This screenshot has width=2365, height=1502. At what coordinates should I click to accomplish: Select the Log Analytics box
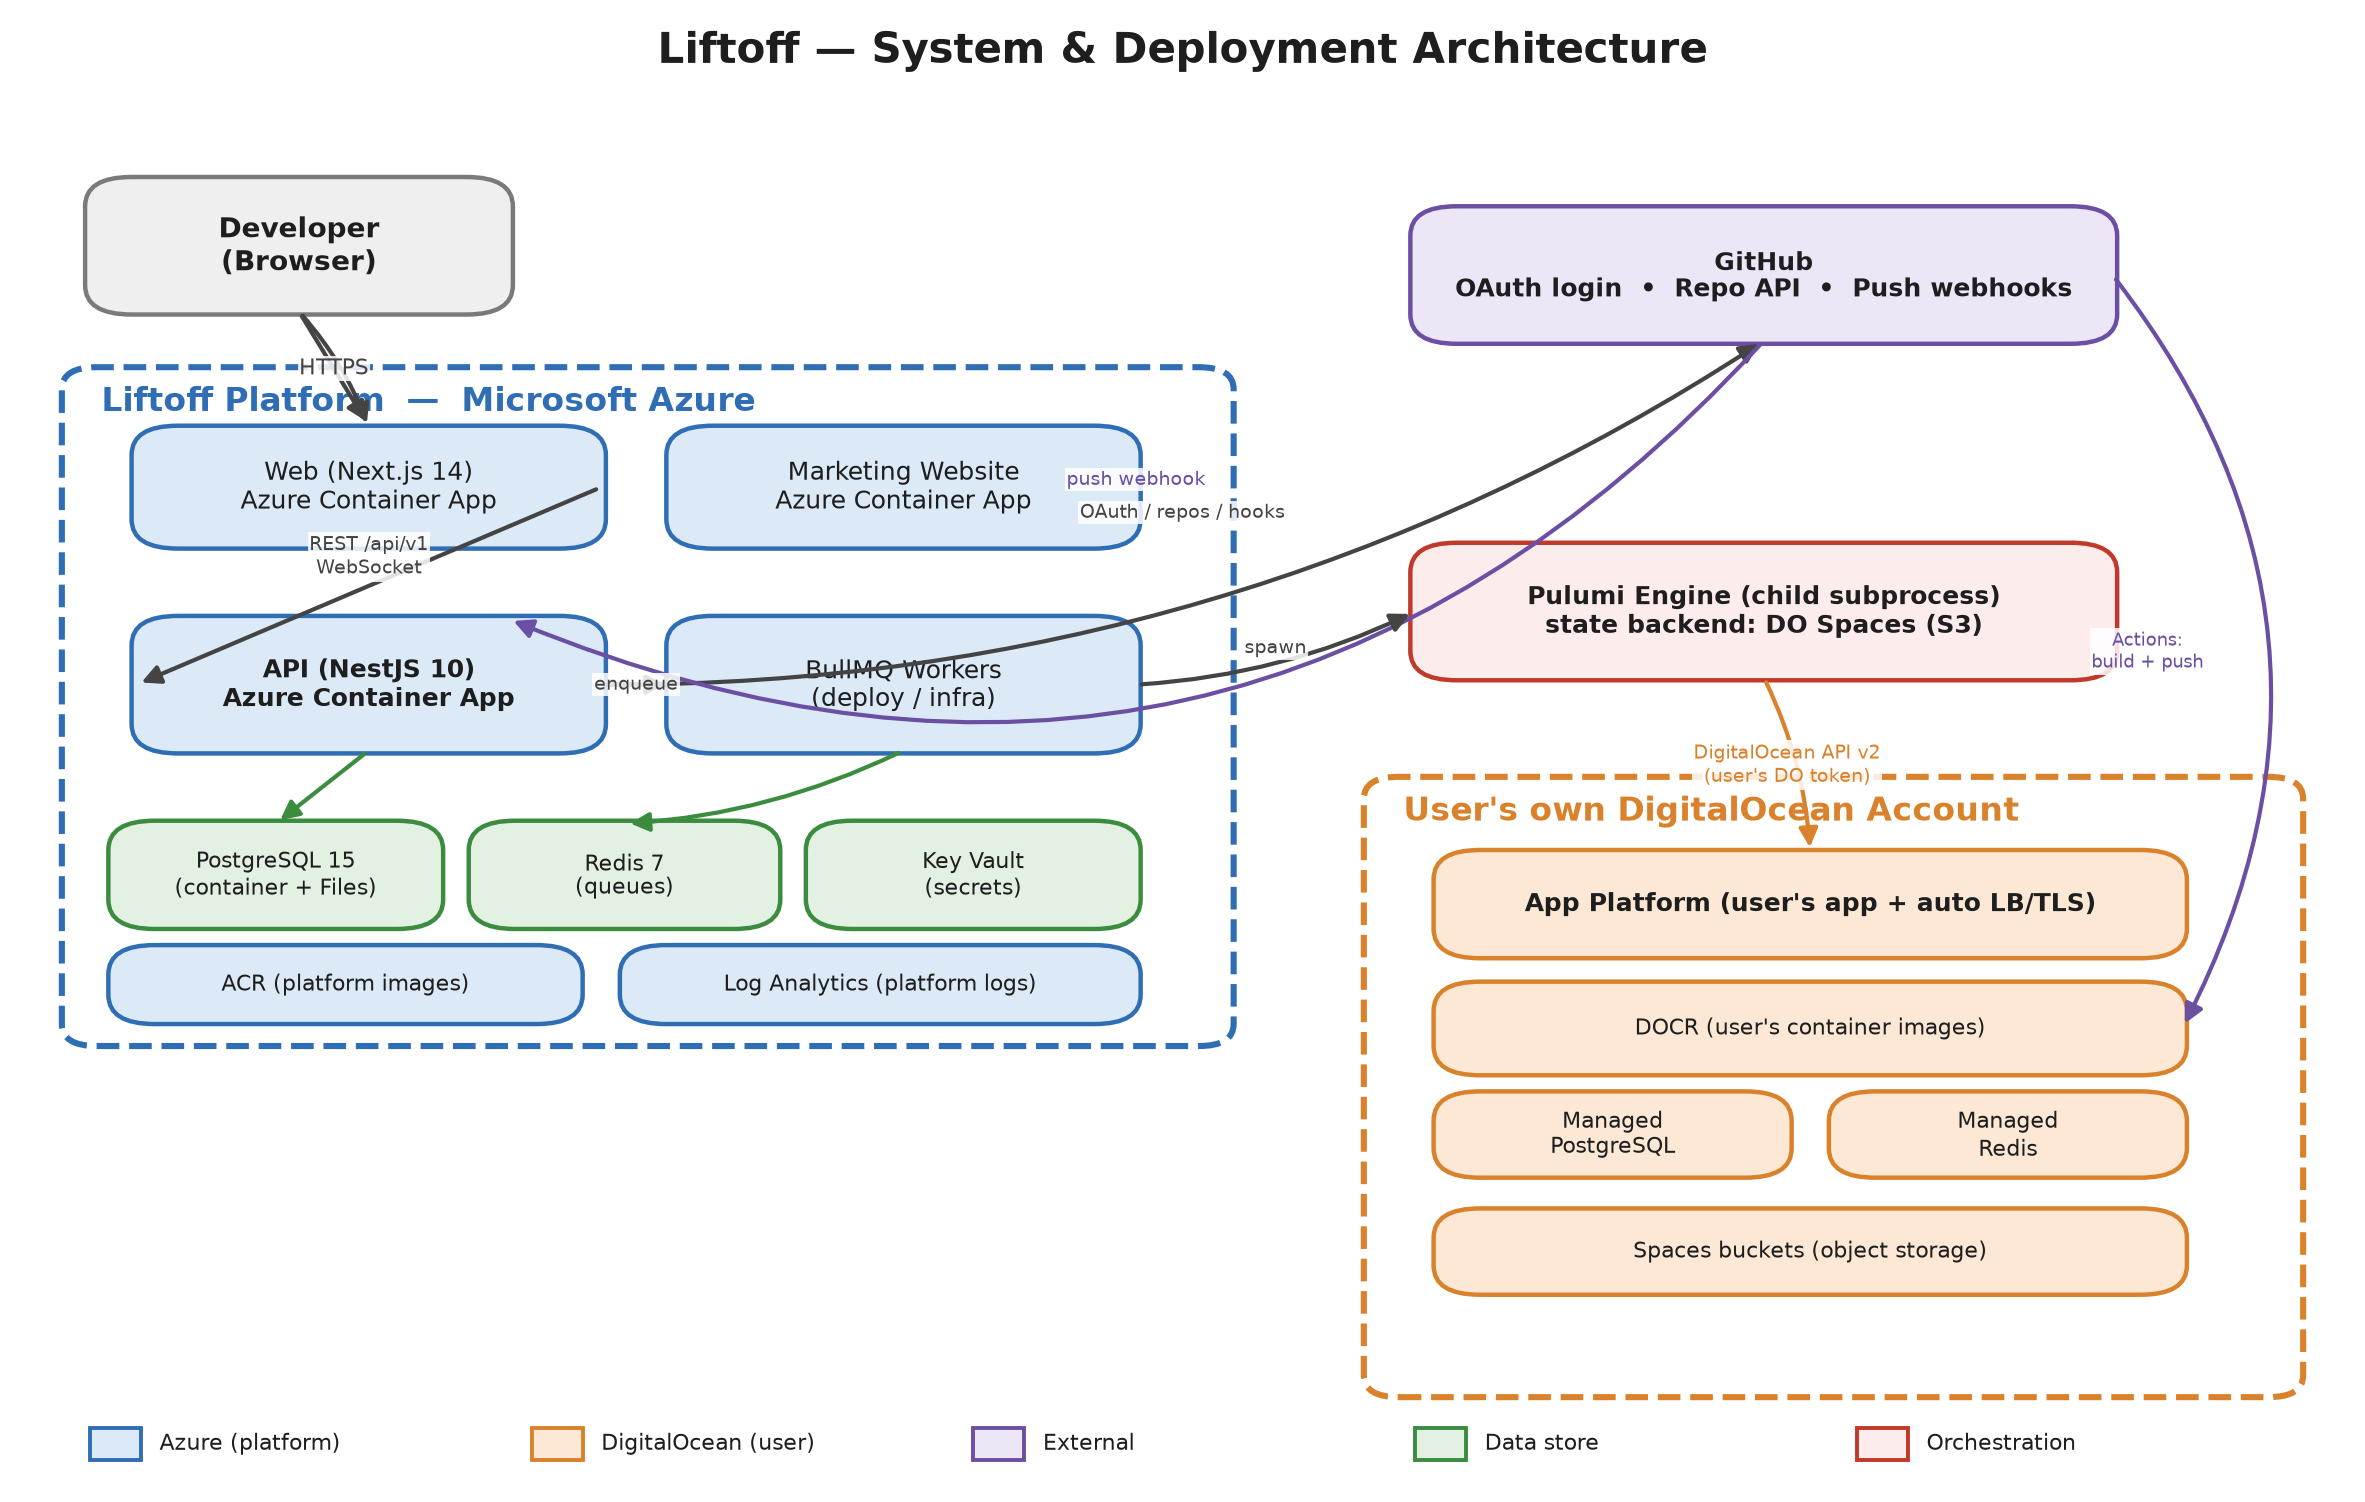[880, 984]
